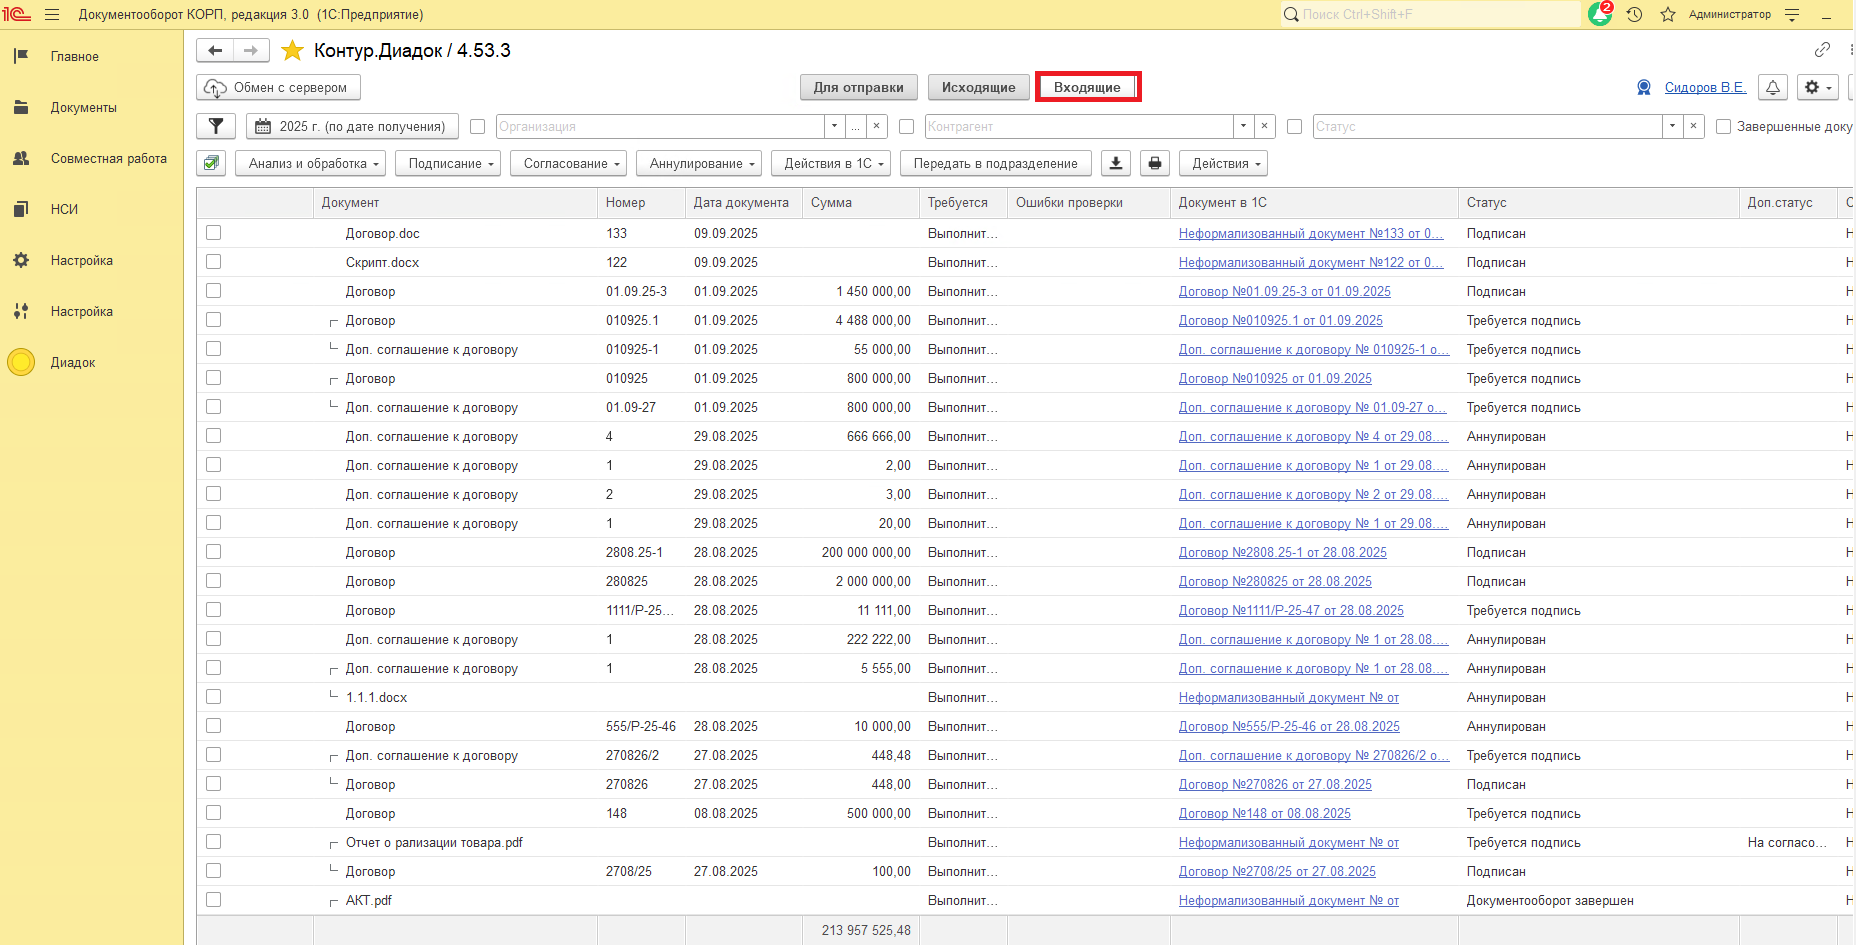Toggle the Завершенные документы checkbox
This screenshot has height=945, width=1856.
[x=1723, y=126]
